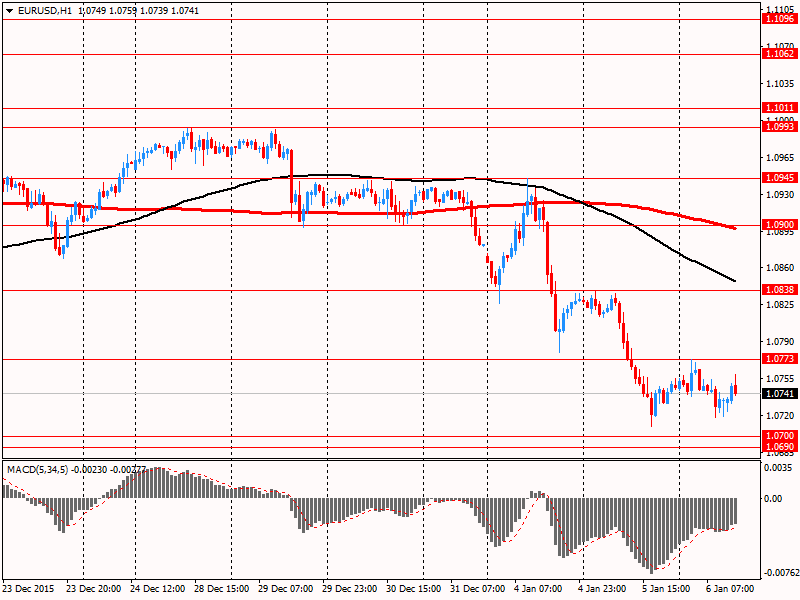This screenshot has width=800, height=600.
Task: Click the 1.0790 price scale value
Action: coord(780,341)
